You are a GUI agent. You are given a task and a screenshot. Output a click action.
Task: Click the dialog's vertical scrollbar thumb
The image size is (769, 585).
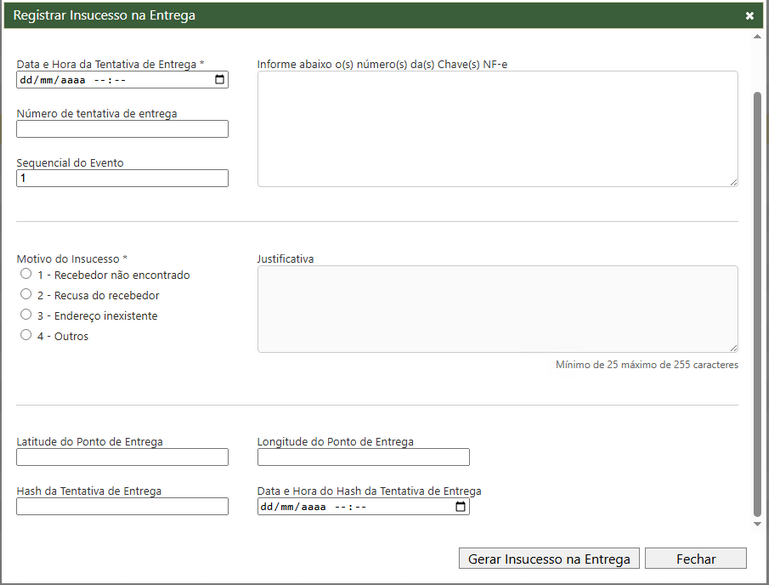click(757, 300)
